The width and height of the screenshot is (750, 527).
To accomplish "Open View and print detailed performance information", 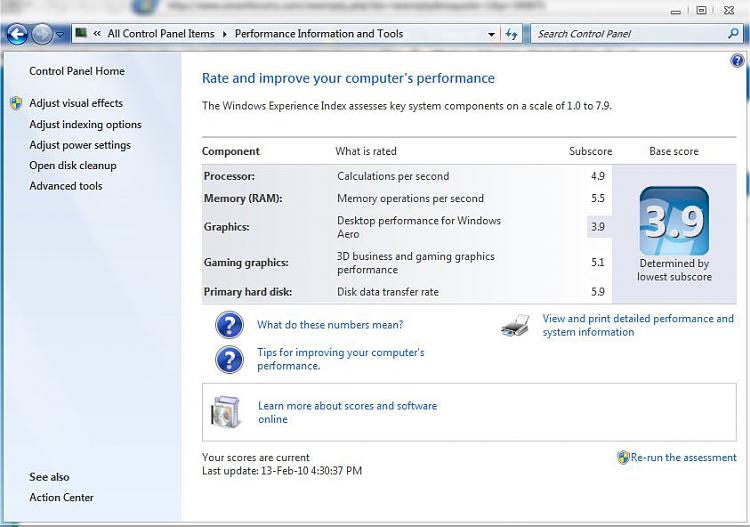I will [x=638, y=325].
